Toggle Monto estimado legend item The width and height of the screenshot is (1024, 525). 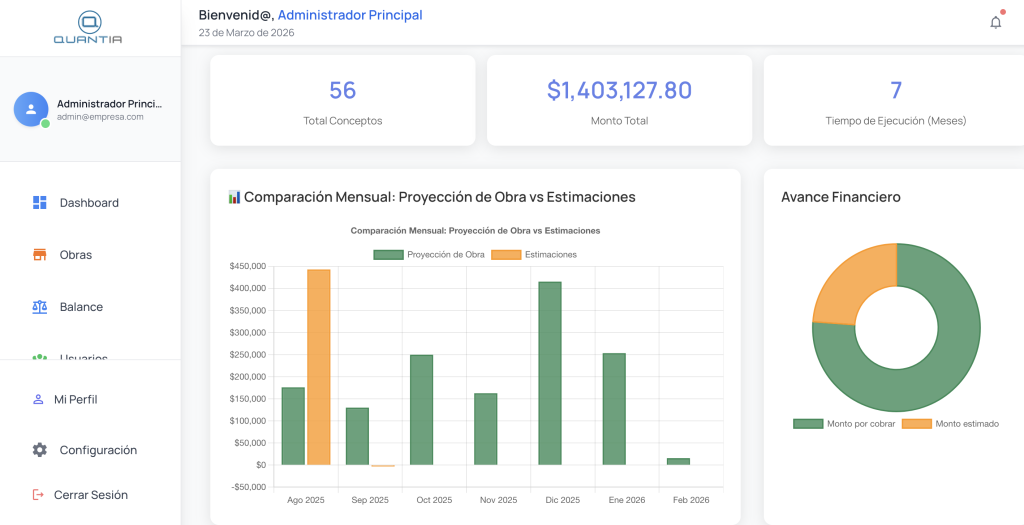pyautogui.click(x=950, y=424)
